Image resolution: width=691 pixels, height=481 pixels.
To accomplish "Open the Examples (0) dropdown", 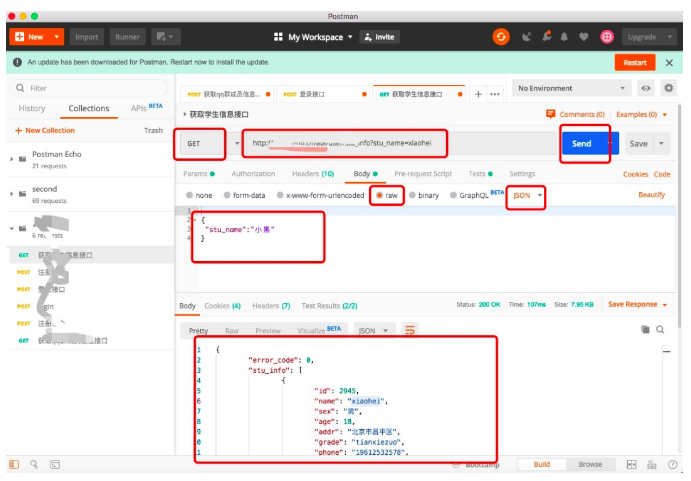I will [x=641, y=114].
